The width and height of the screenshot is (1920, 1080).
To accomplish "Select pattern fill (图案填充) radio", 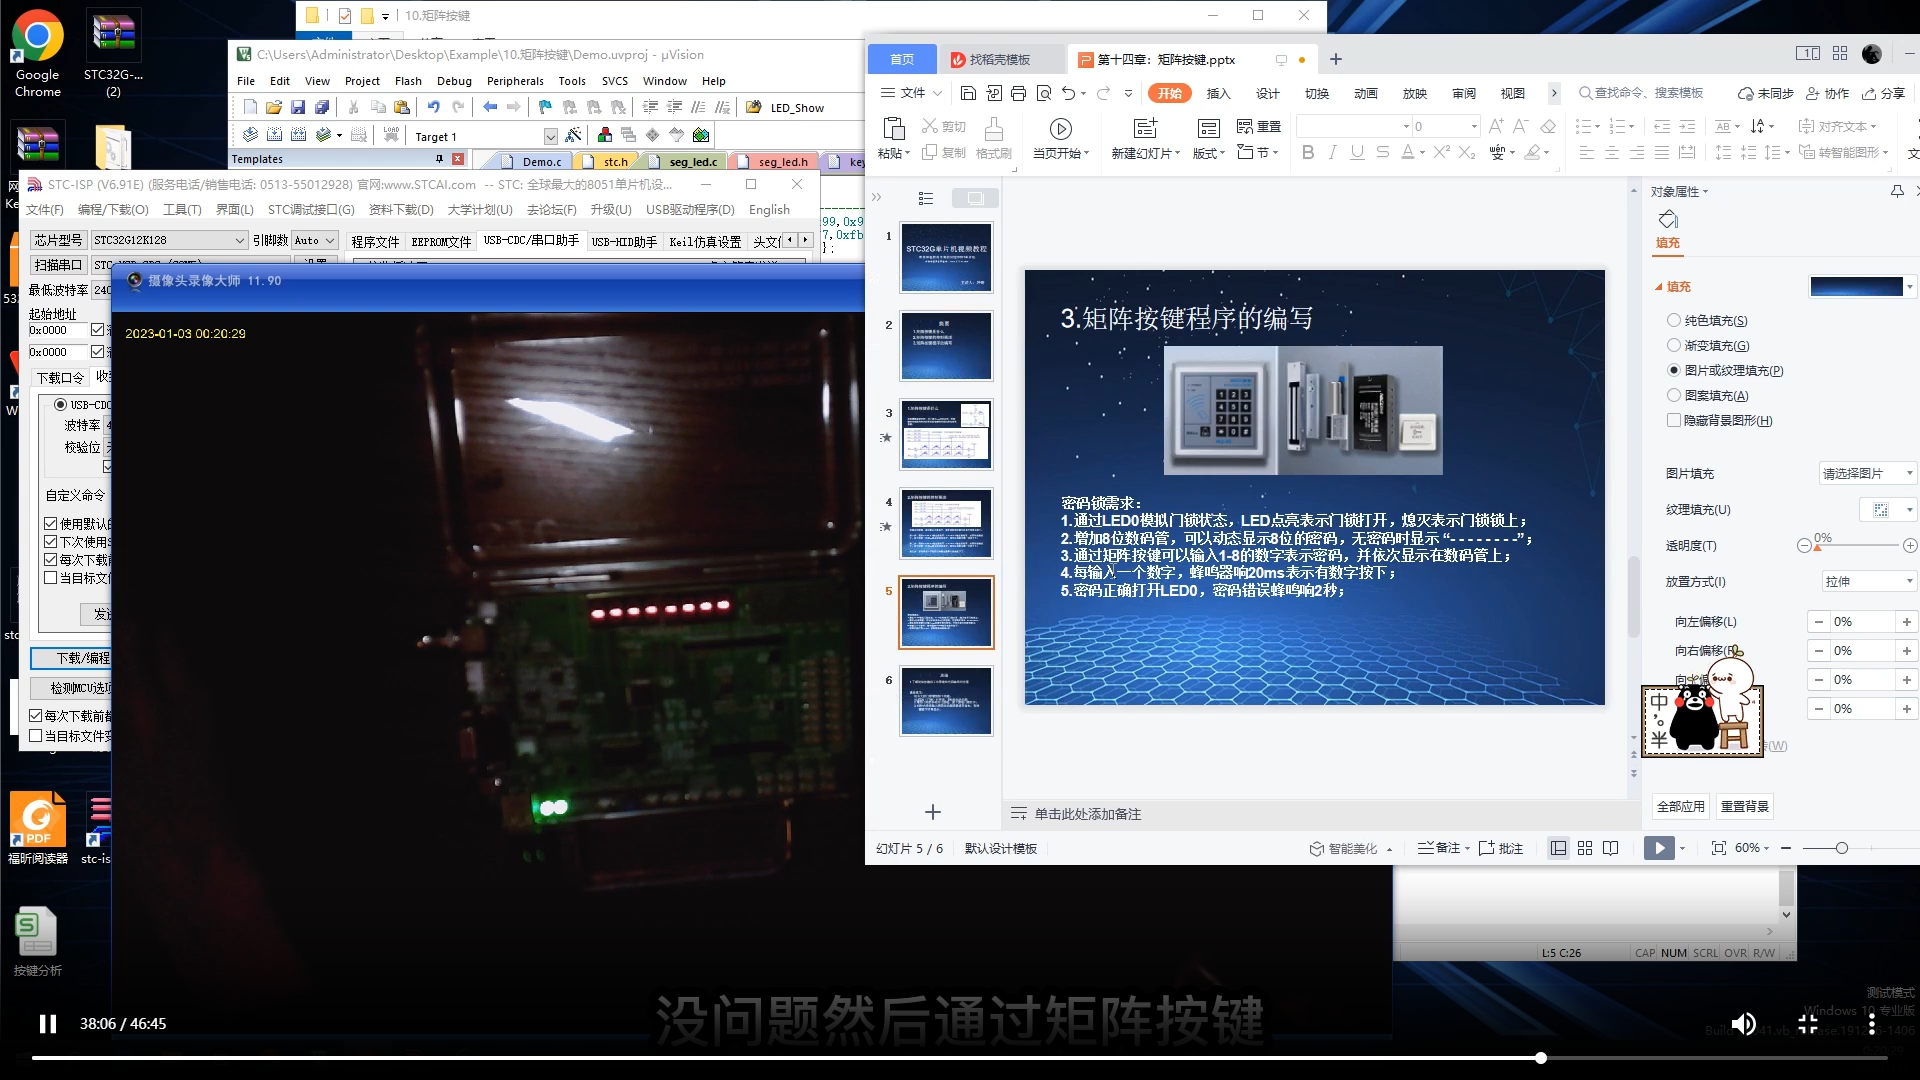I will point(1673,395).
